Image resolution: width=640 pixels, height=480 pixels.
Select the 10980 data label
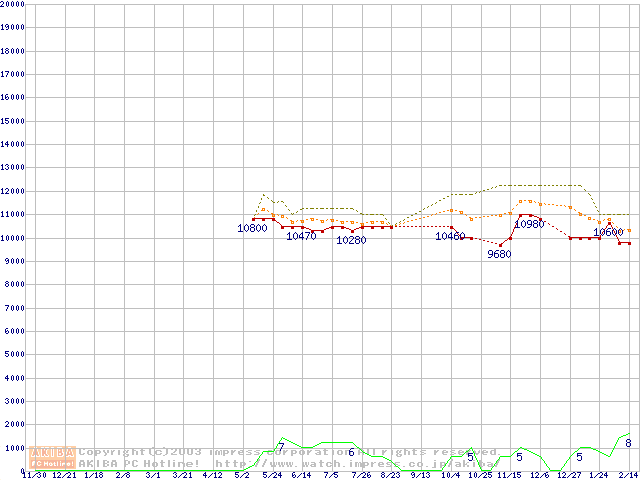pos(529,224)
